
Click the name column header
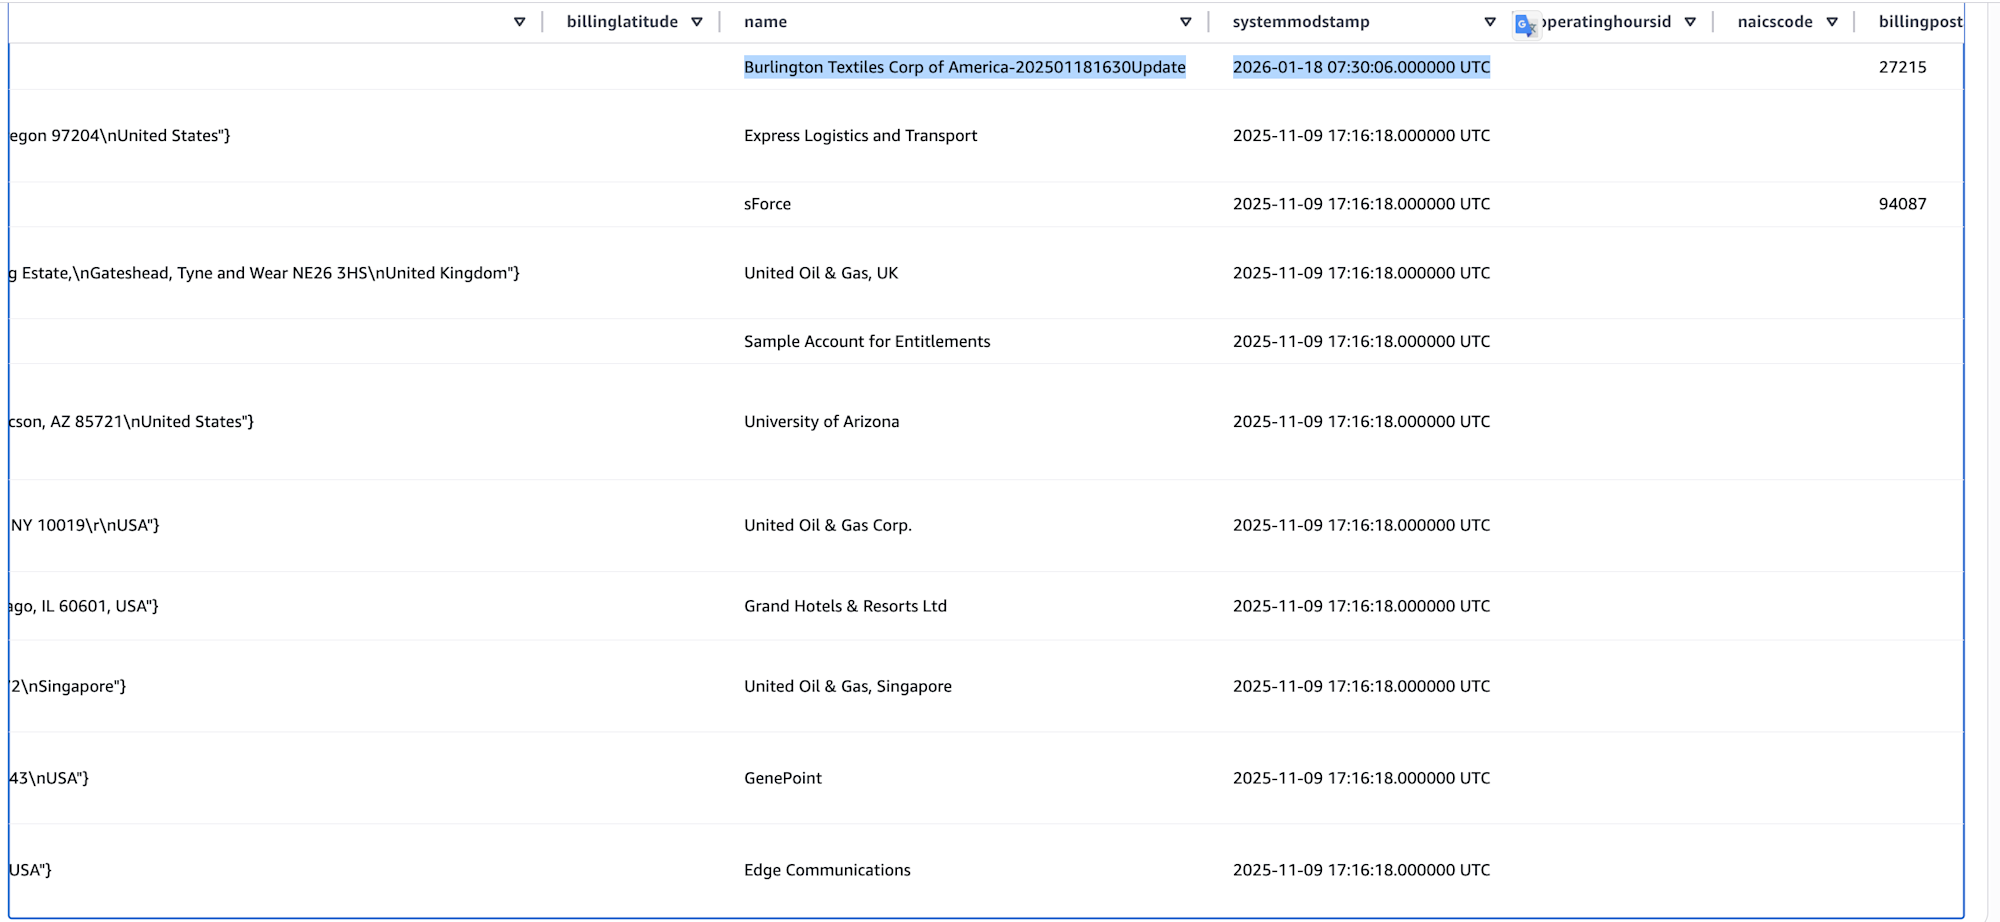(x=765, y=21)
